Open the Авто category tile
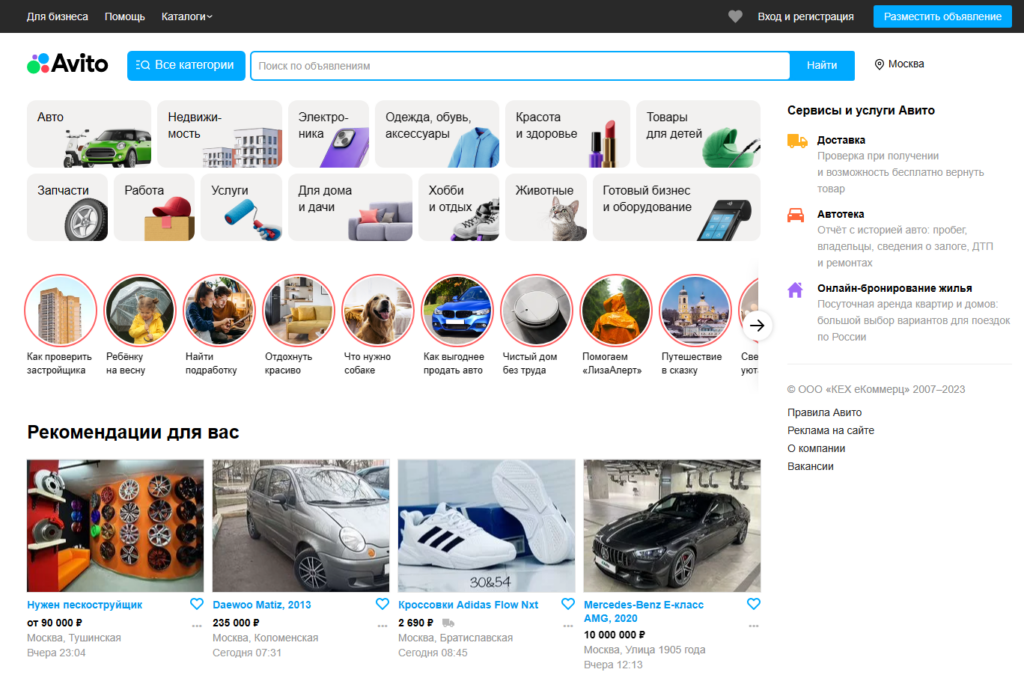1024x693 pixels. coord(89,134)
